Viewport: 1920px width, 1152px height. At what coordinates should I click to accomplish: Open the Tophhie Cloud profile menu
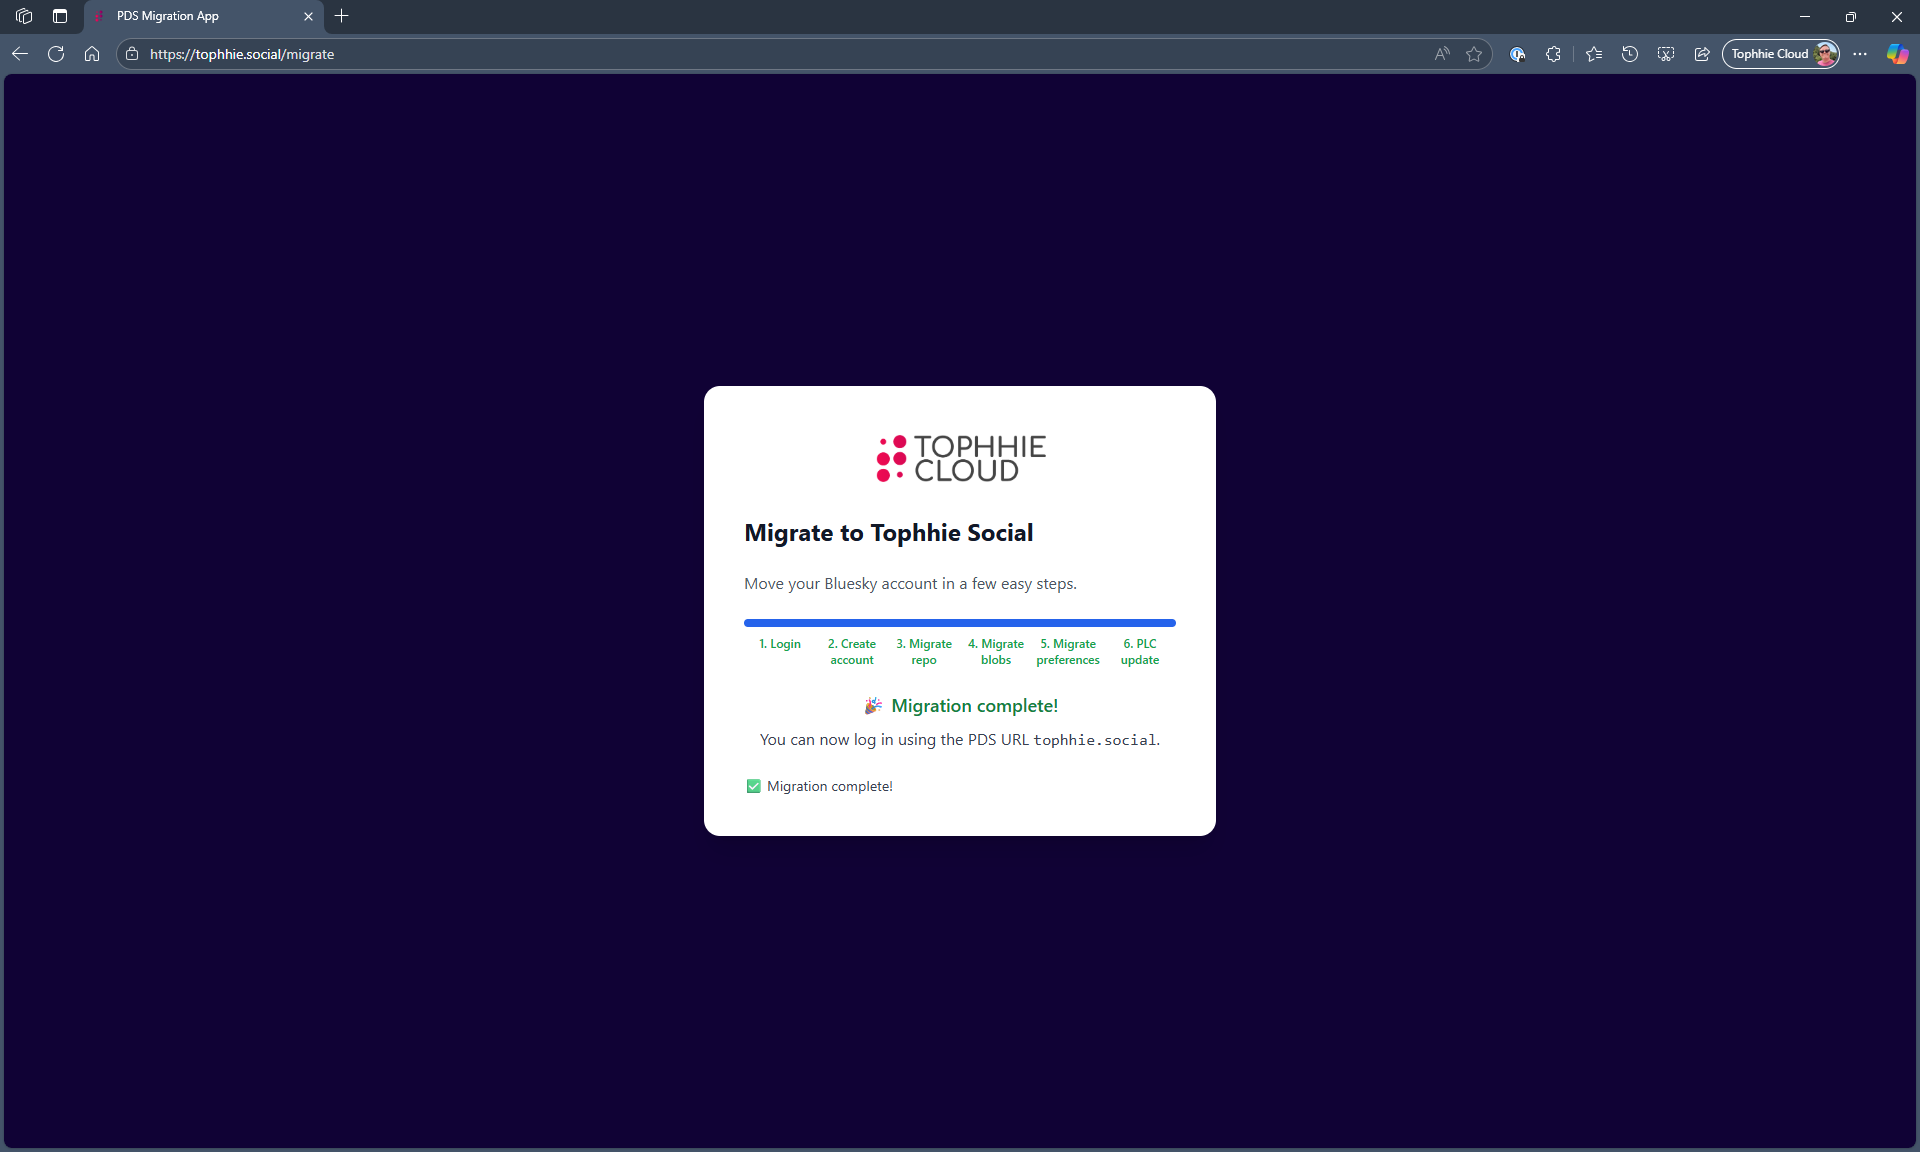1781,54
